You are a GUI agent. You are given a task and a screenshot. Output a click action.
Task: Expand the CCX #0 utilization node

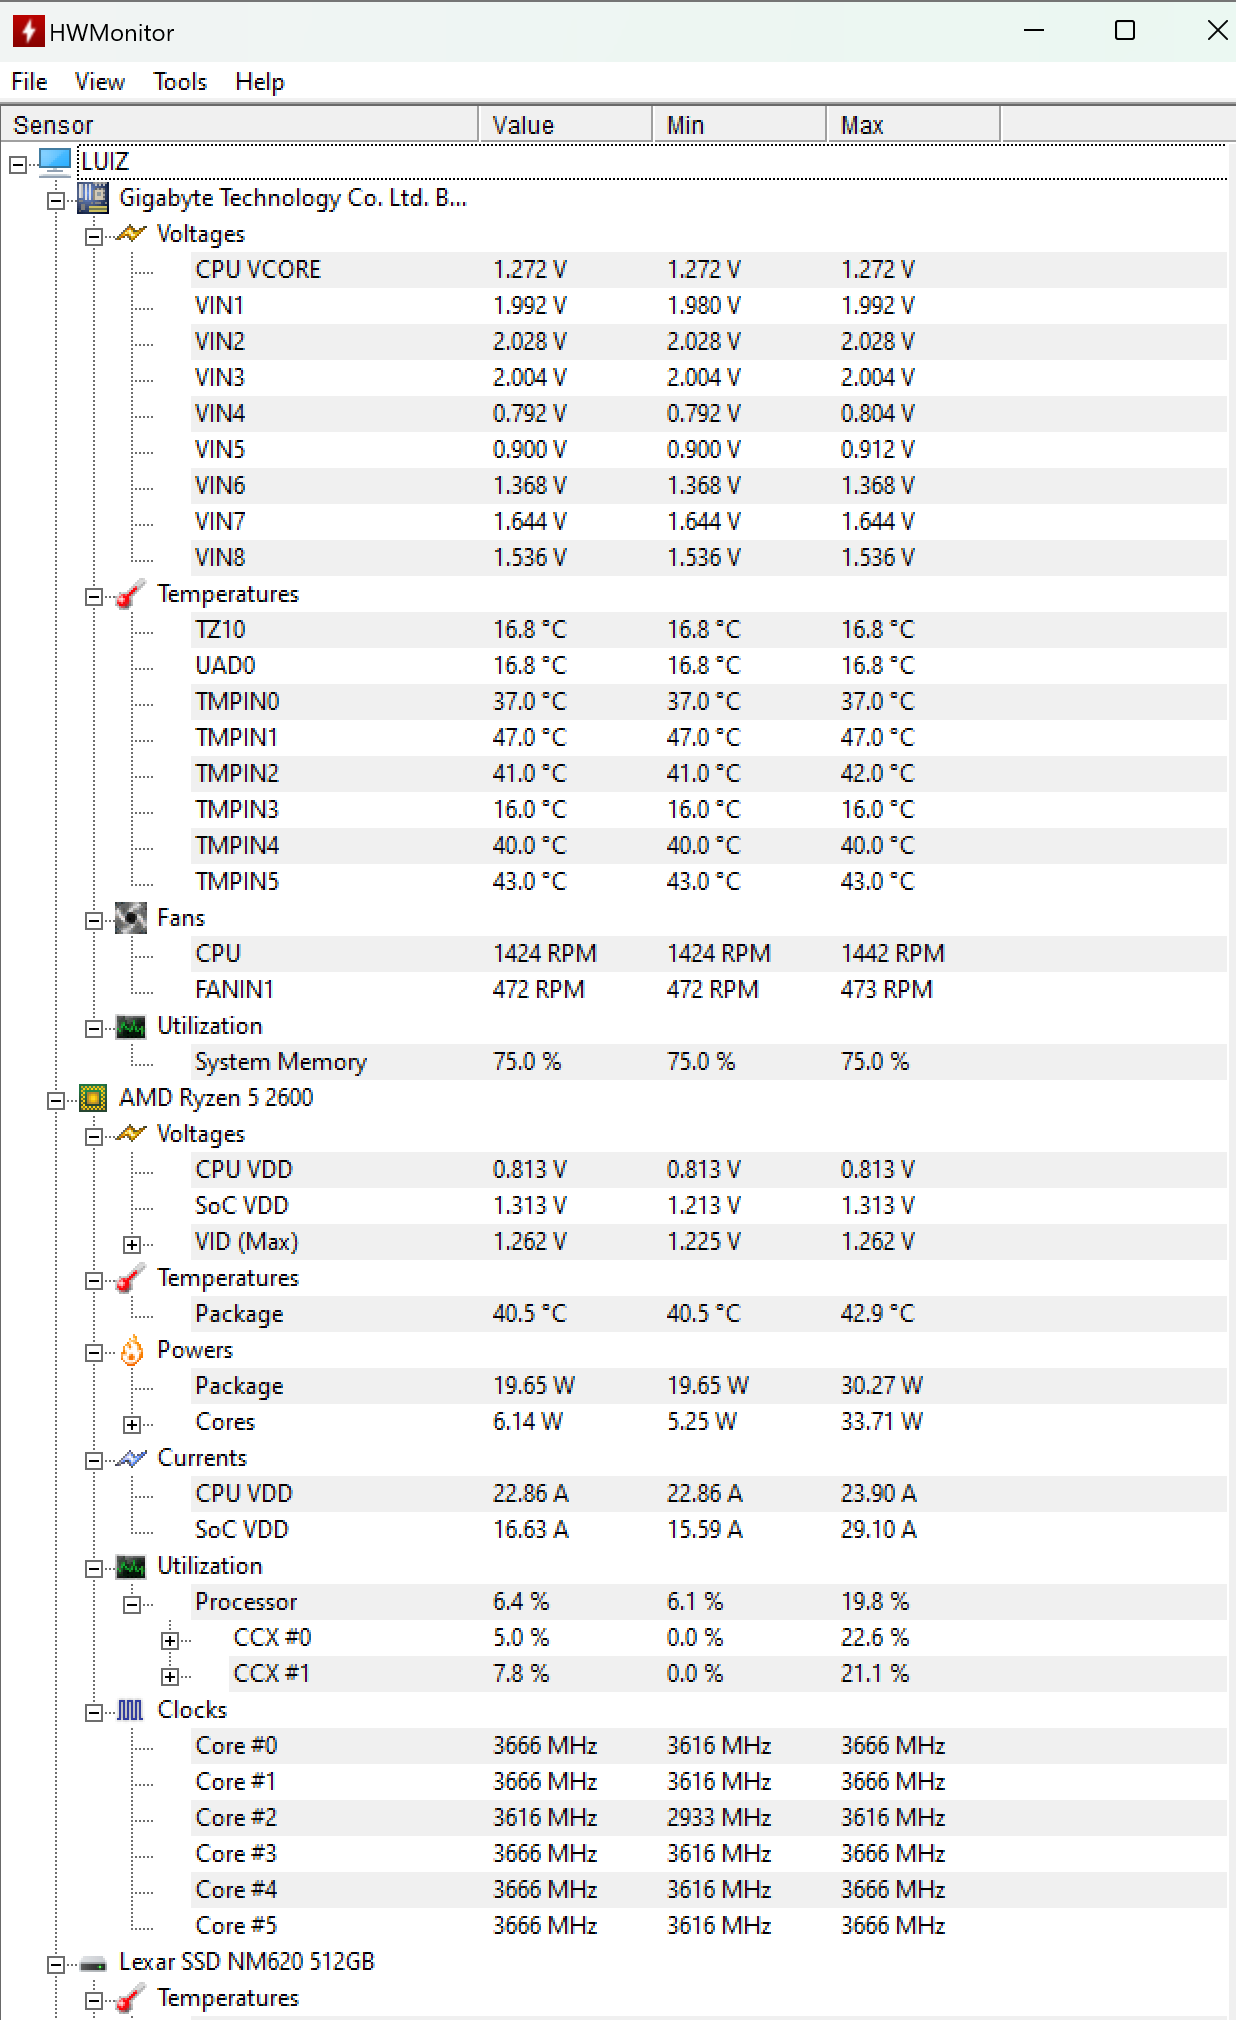pyautogui.click(x=170, y=1640)
